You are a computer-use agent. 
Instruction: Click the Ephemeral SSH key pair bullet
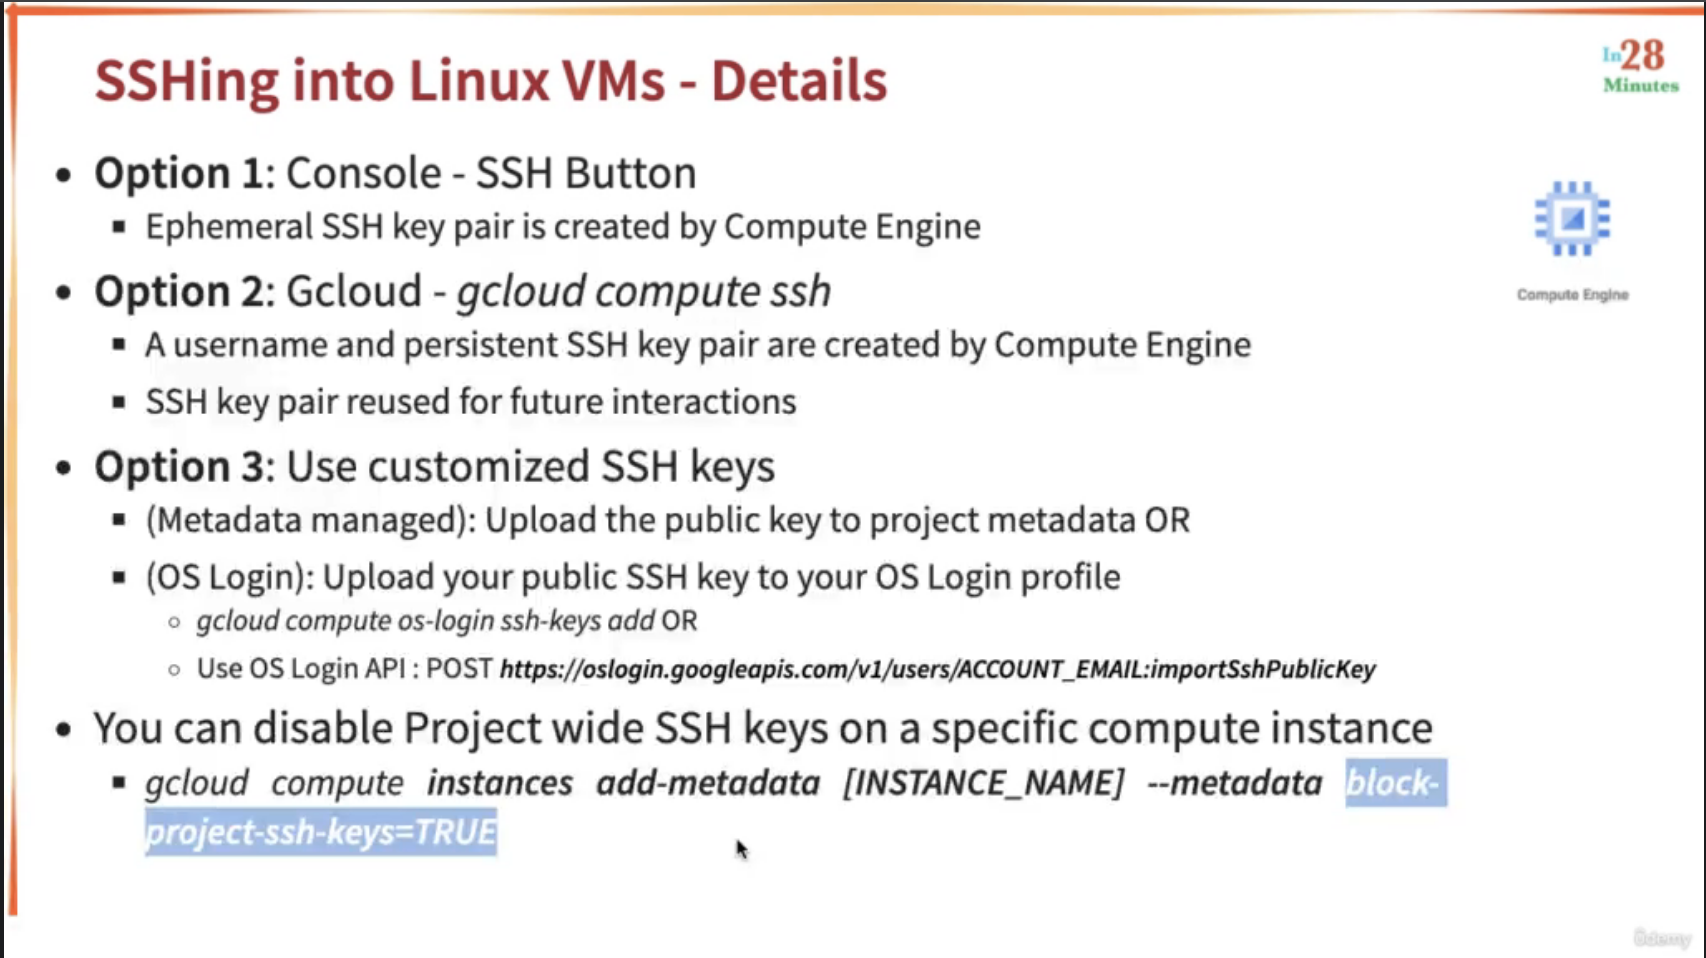[x=563, y=227]
